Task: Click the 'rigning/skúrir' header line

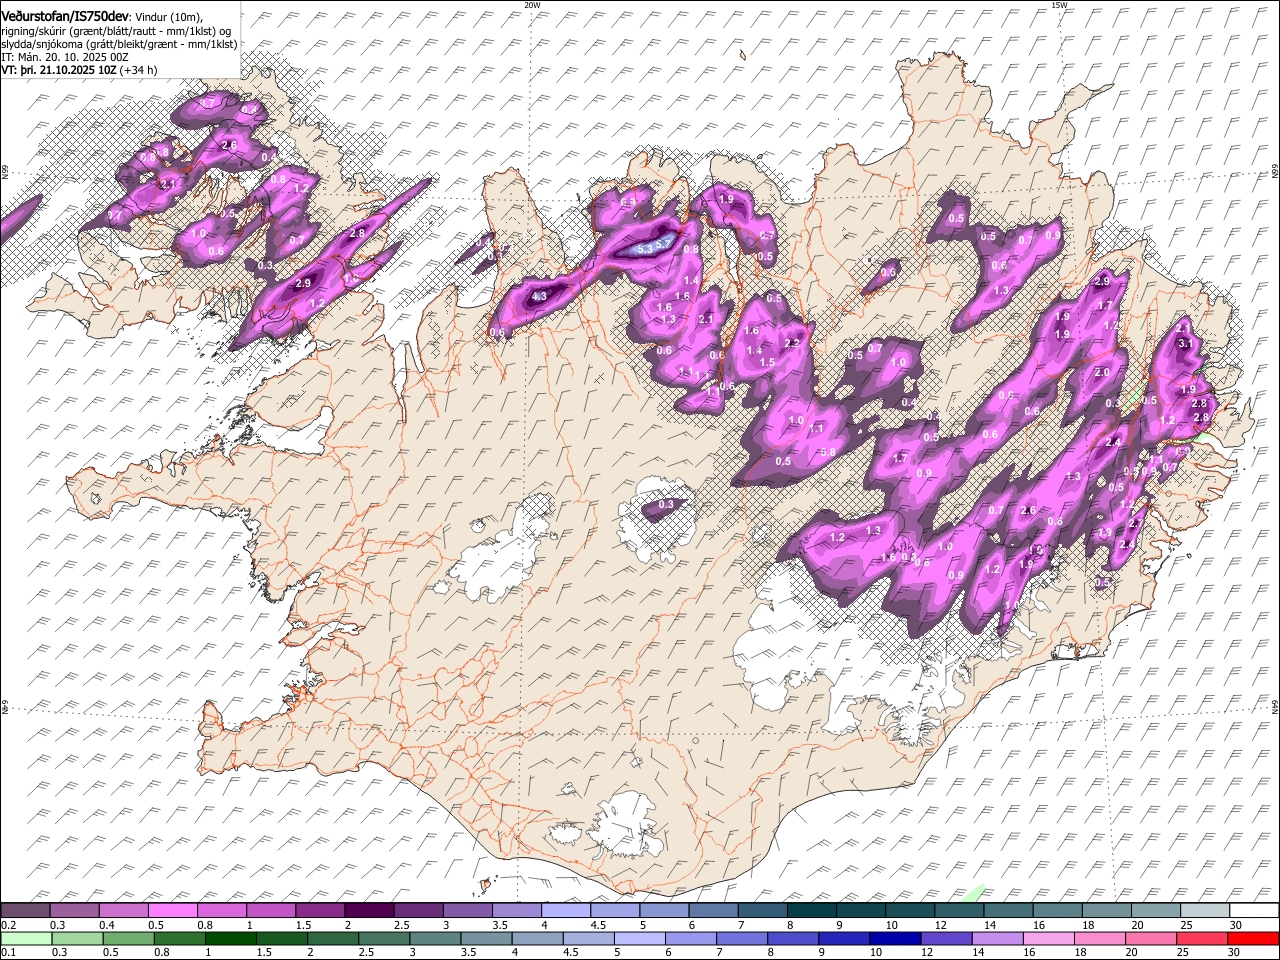Action: coord(116,30)
